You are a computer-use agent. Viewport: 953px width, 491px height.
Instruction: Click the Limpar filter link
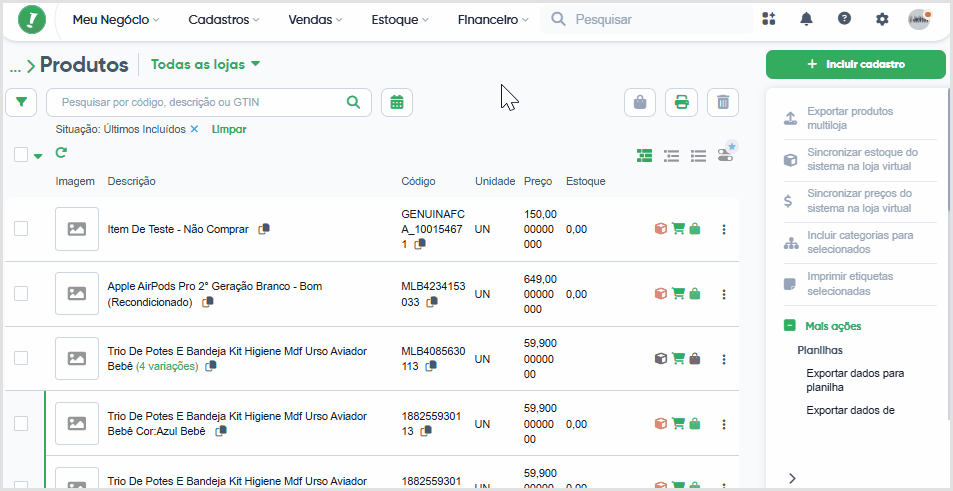[229, 129]
